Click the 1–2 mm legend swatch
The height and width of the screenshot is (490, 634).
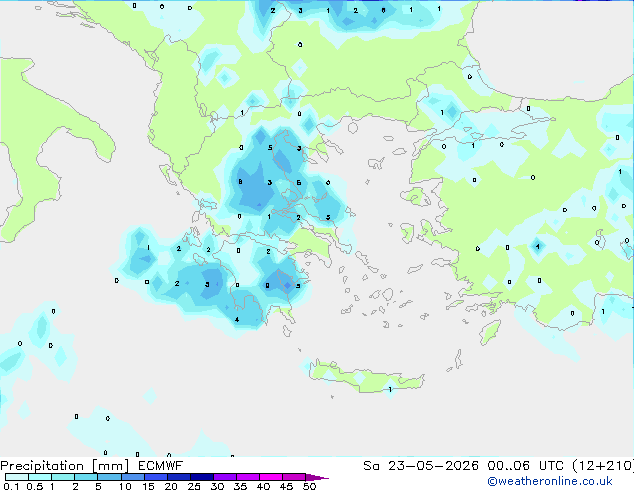63,477
